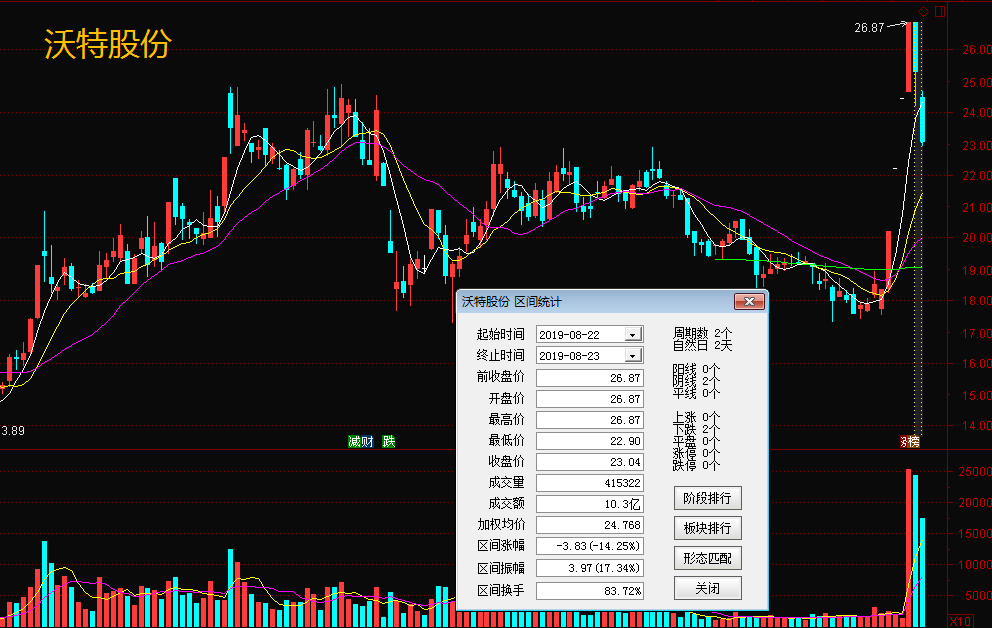The width and height of the screenshot is (992, 628).
Task: Select the 前收盘价 value 26.87
Action: 590,378
